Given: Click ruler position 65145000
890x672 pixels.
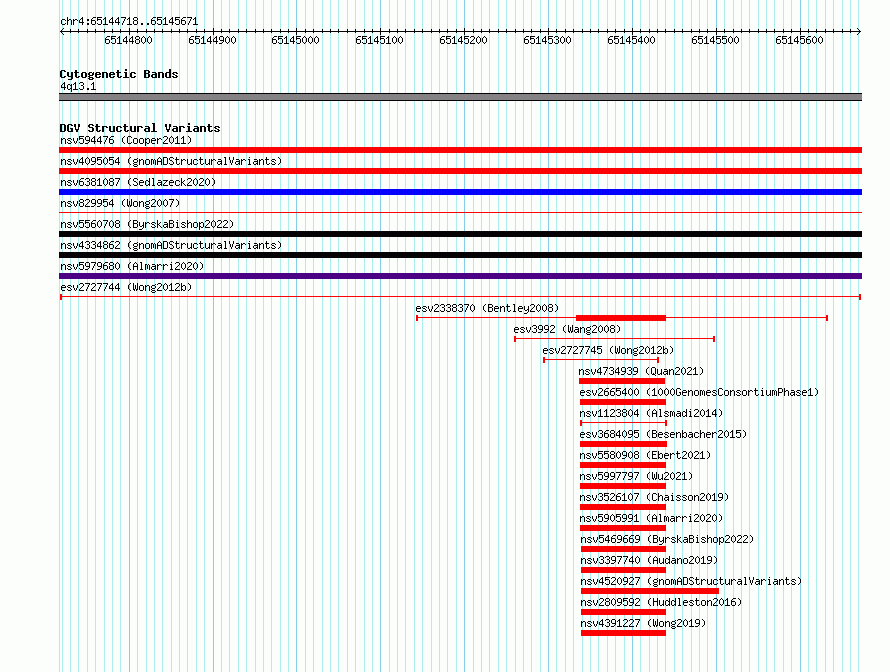Looking at the screenshot, I should tap(295, 40).
